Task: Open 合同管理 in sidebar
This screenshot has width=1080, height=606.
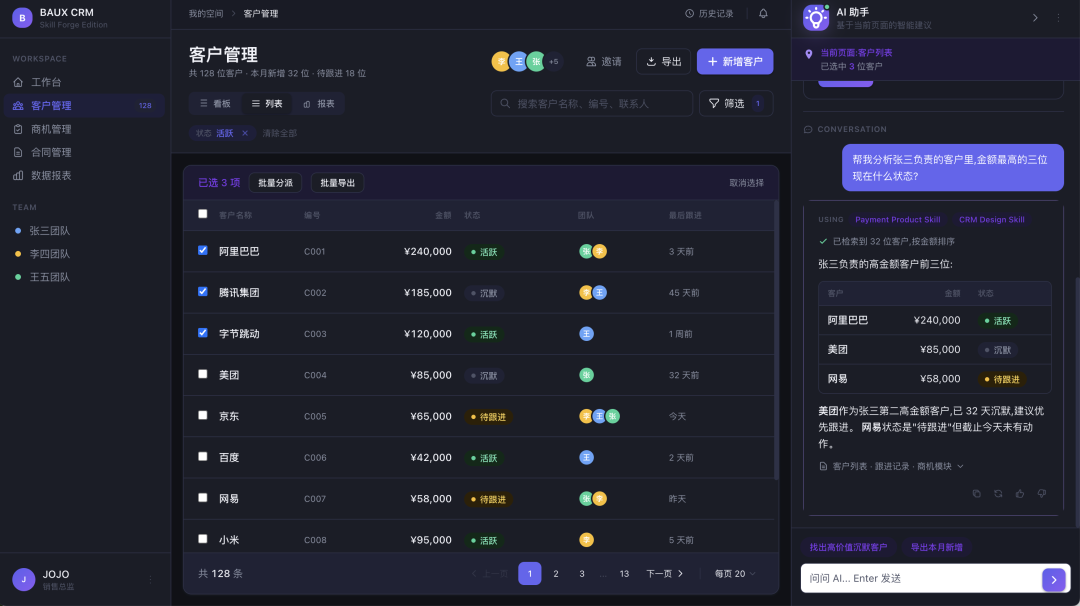Action: tap(85, 152)
